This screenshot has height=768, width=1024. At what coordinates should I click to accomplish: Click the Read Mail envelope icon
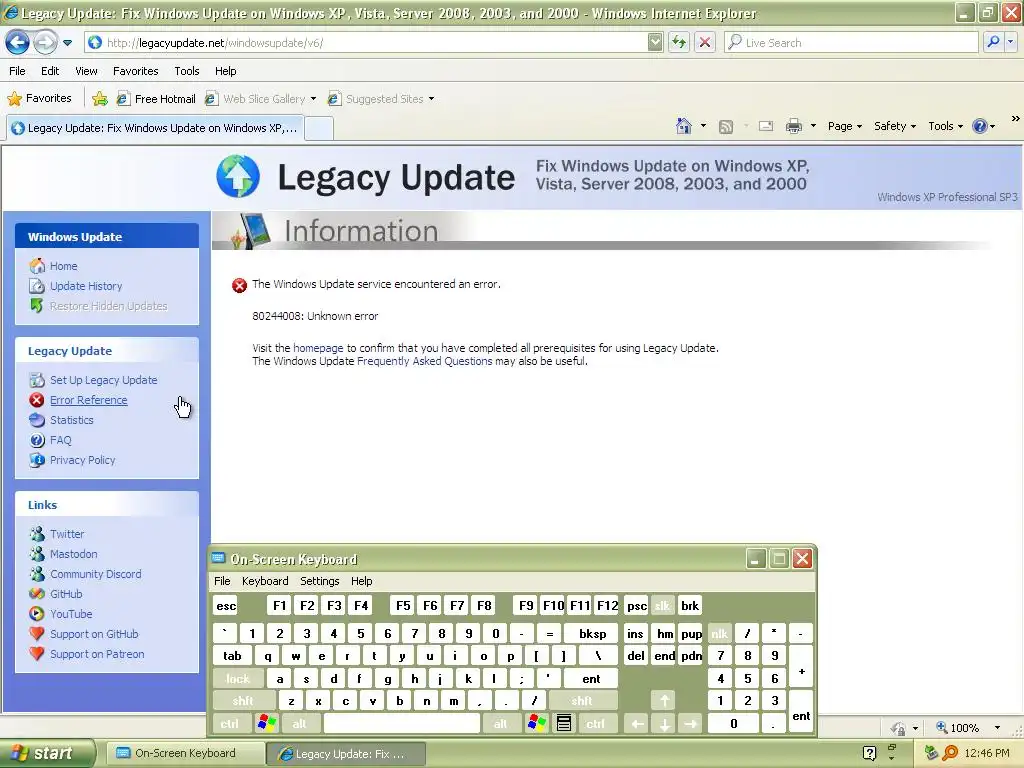coord(765,126)
